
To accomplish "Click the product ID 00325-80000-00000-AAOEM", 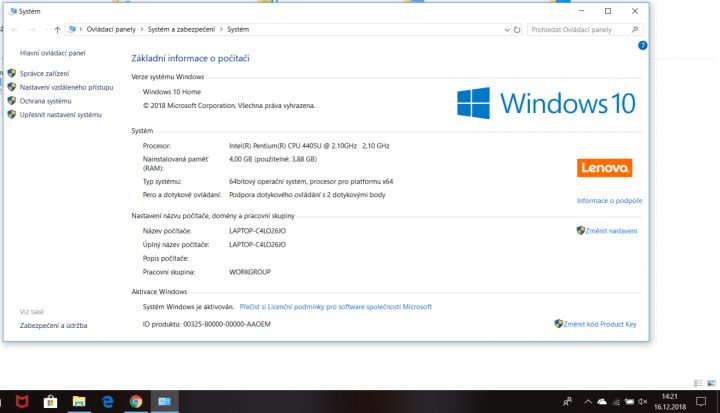I will coord(227,324).
